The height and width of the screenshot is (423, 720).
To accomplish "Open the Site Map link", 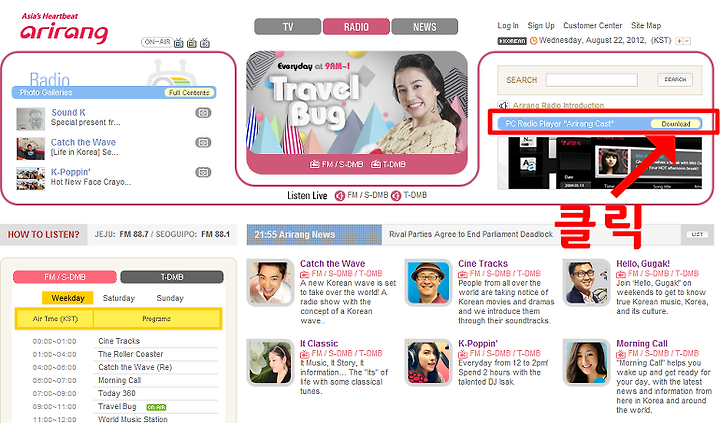I will [646, 26].
